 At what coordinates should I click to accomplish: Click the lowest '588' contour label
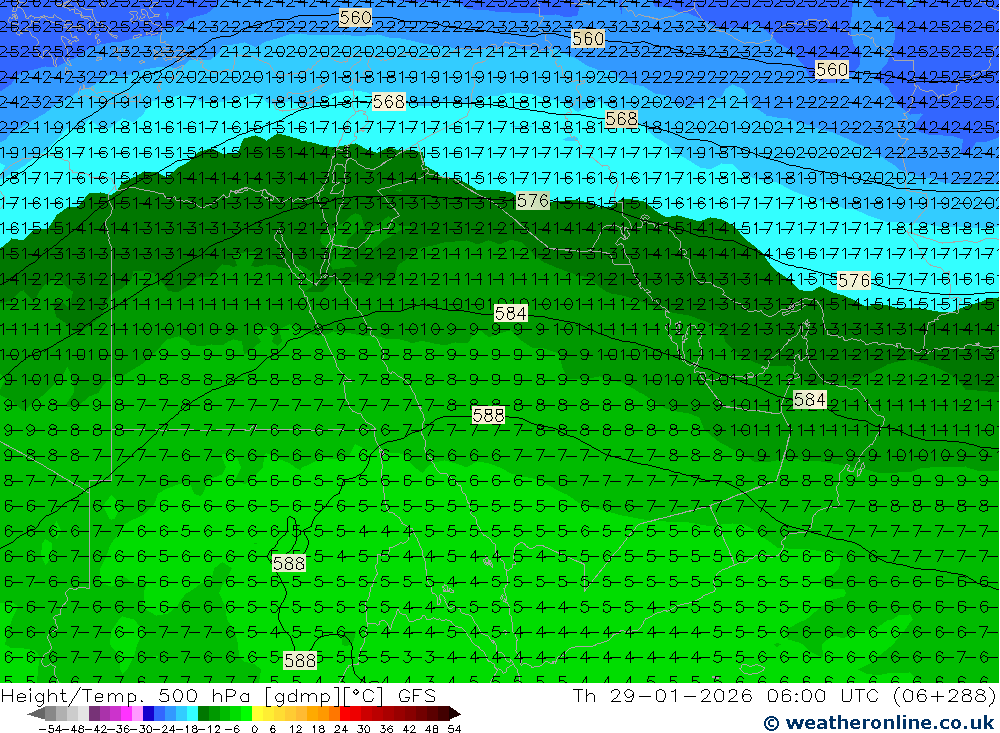pyautogui.click(x=300, y=660)
